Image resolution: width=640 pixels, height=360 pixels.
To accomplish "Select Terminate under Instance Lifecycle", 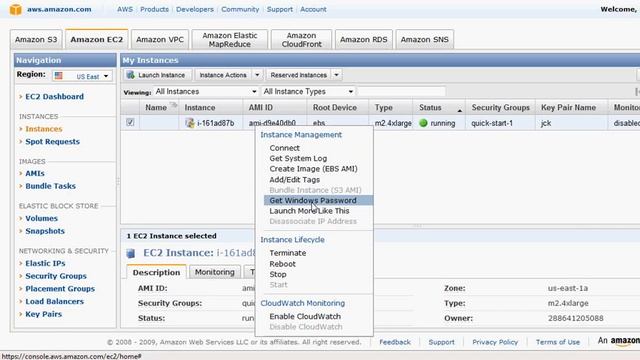I will pyautogui.click(x=287, y=253).
